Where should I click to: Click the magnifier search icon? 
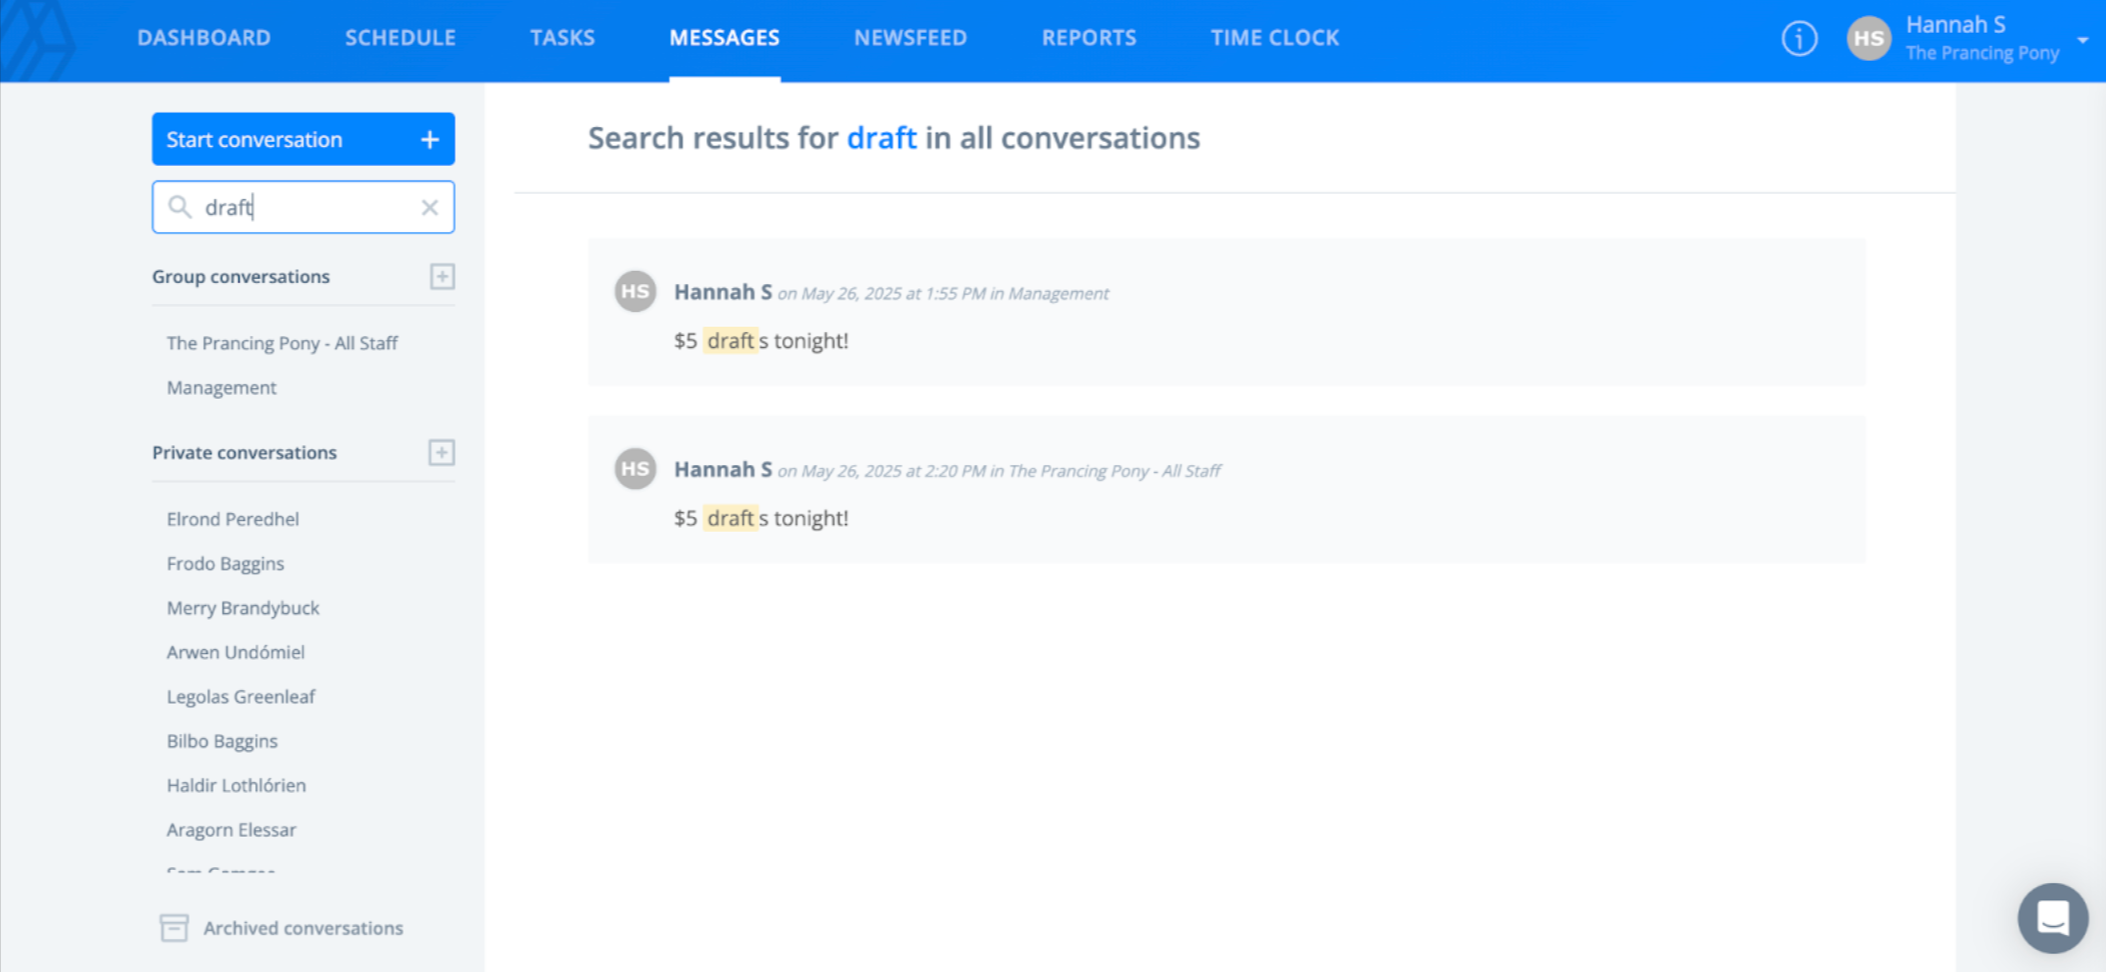click(179, 207)
